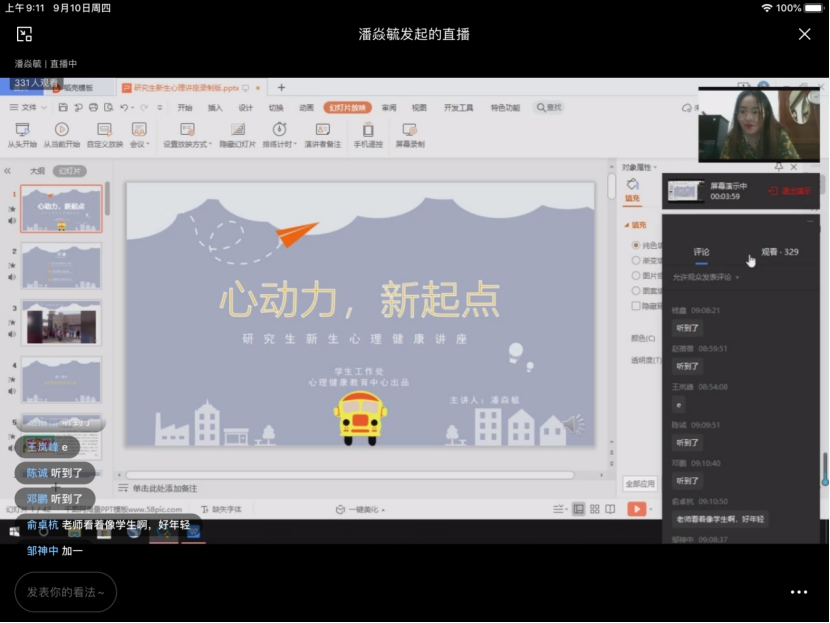
Task: Click the 隐藏幻灯片 hide slide icon
Action: tap(238, 129)
